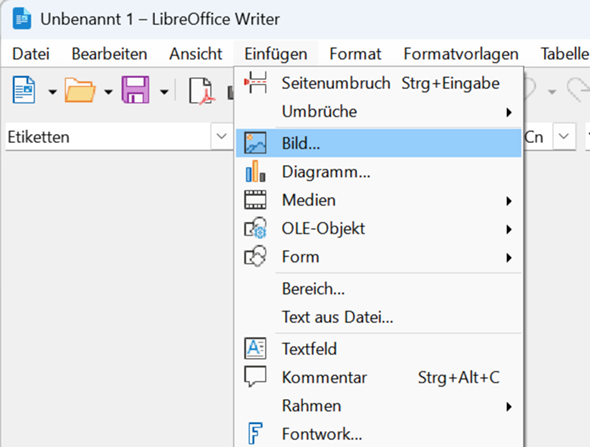Open the Bearbeiten menu

click(x=109, y=54)
